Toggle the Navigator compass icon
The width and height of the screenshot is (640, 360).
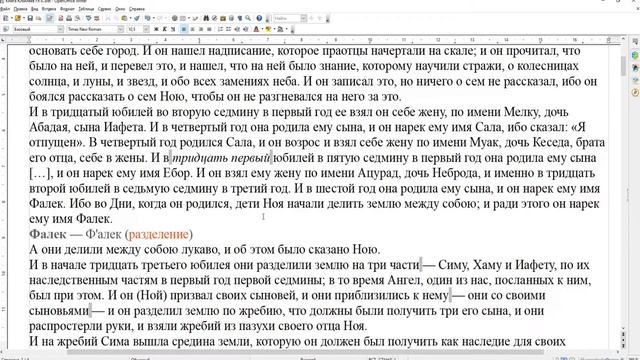tap(214, 18)
